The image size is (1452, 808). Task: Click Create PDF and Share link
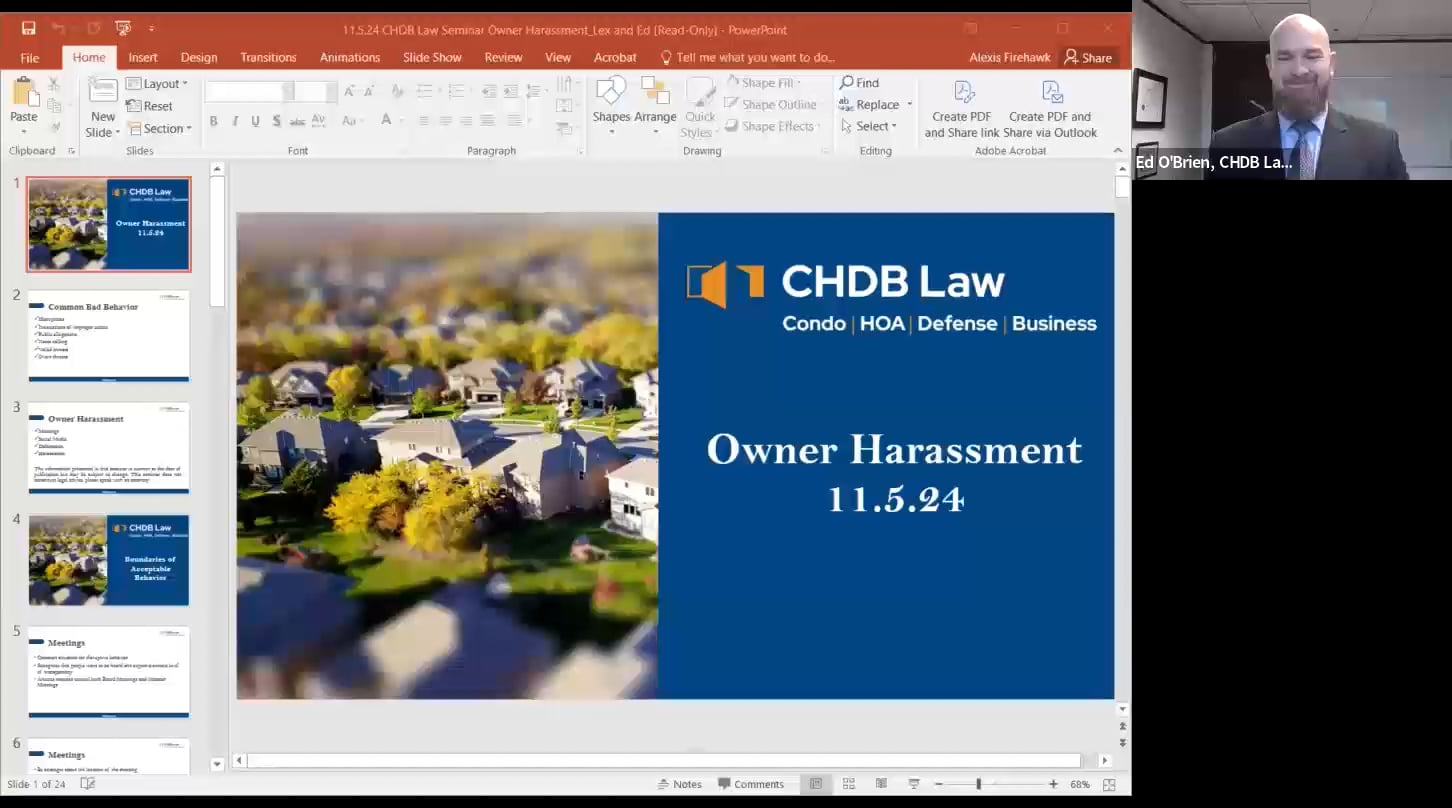coord(961,109)
